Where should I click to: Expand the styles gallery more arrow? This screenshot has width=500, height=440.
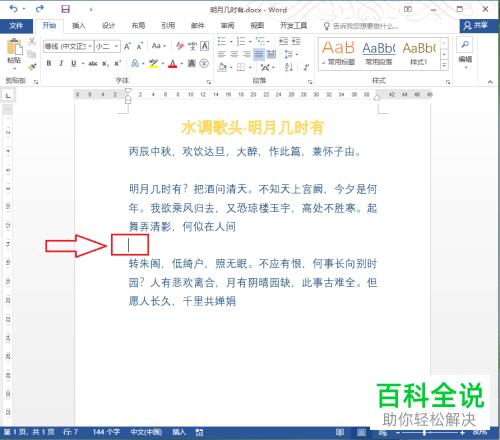point(444,65)
